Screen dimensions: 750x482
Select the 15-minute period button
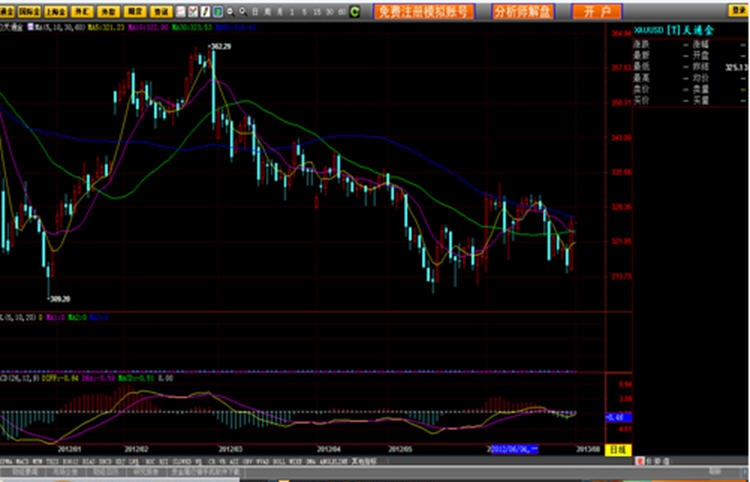(317, 11)
